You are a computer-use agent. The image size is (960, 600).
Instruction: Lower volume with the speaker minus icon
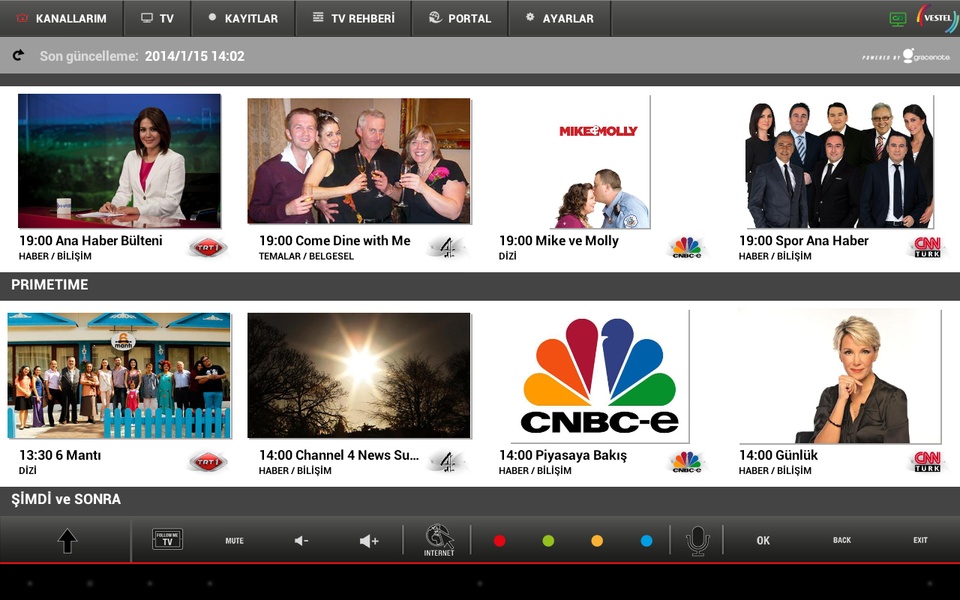click(x=301, y=541)
